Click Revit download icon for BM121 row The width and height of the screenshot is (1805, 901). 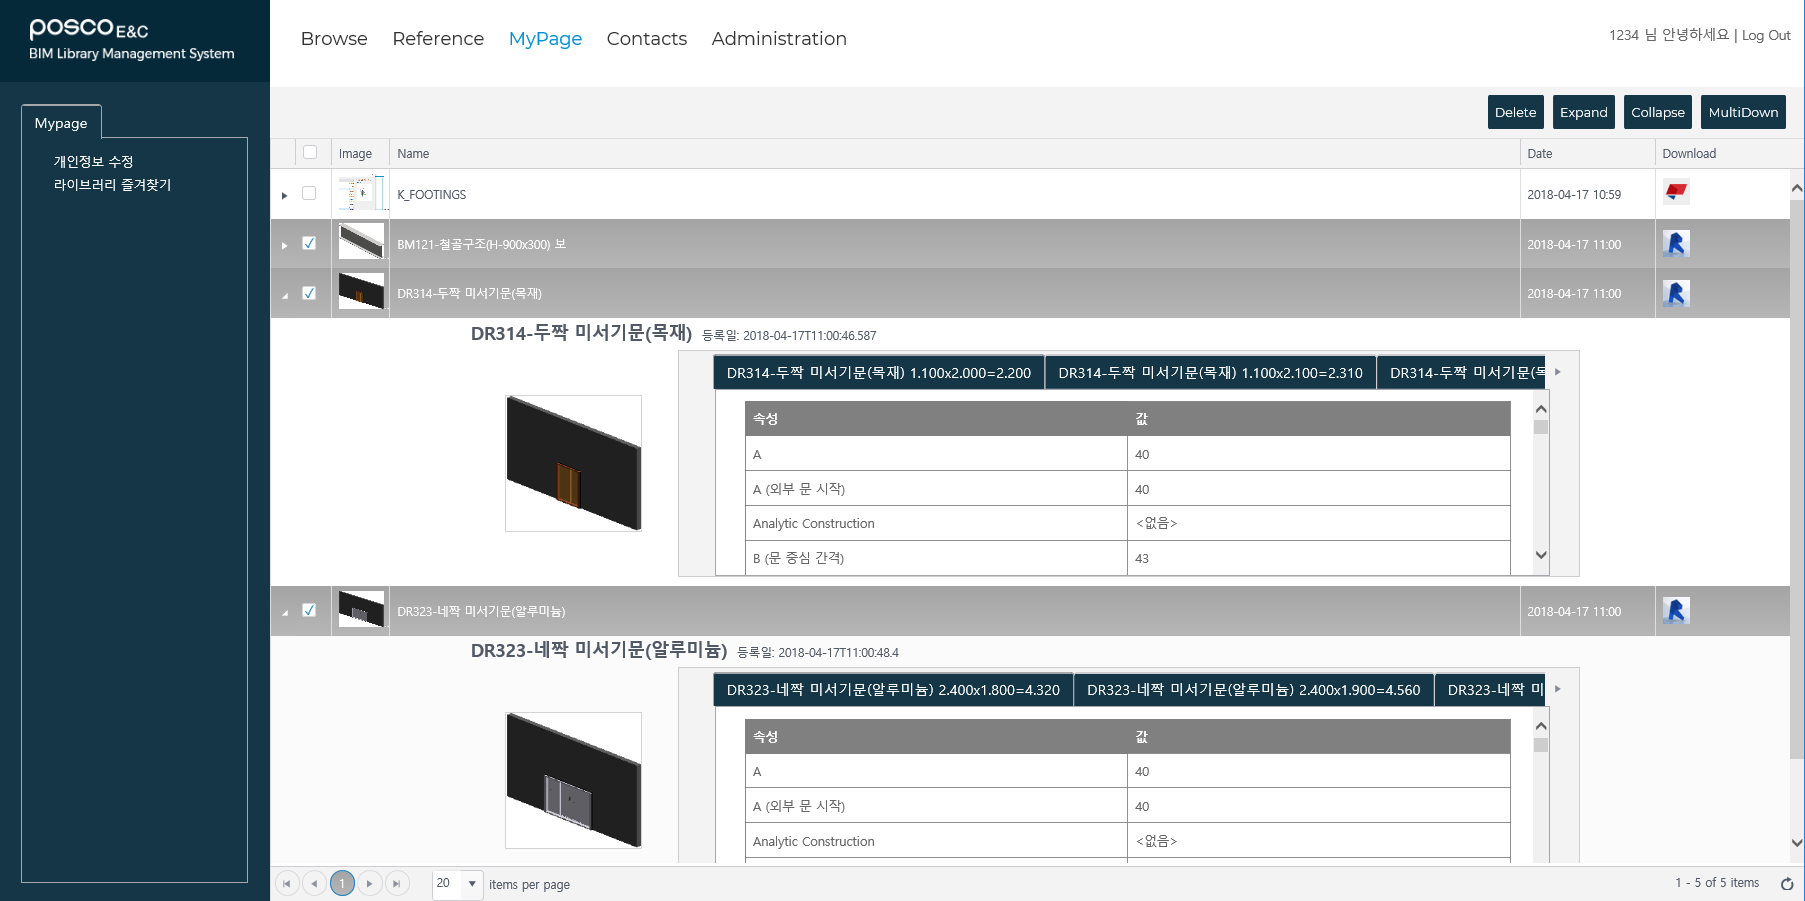tap(1676, 244)
